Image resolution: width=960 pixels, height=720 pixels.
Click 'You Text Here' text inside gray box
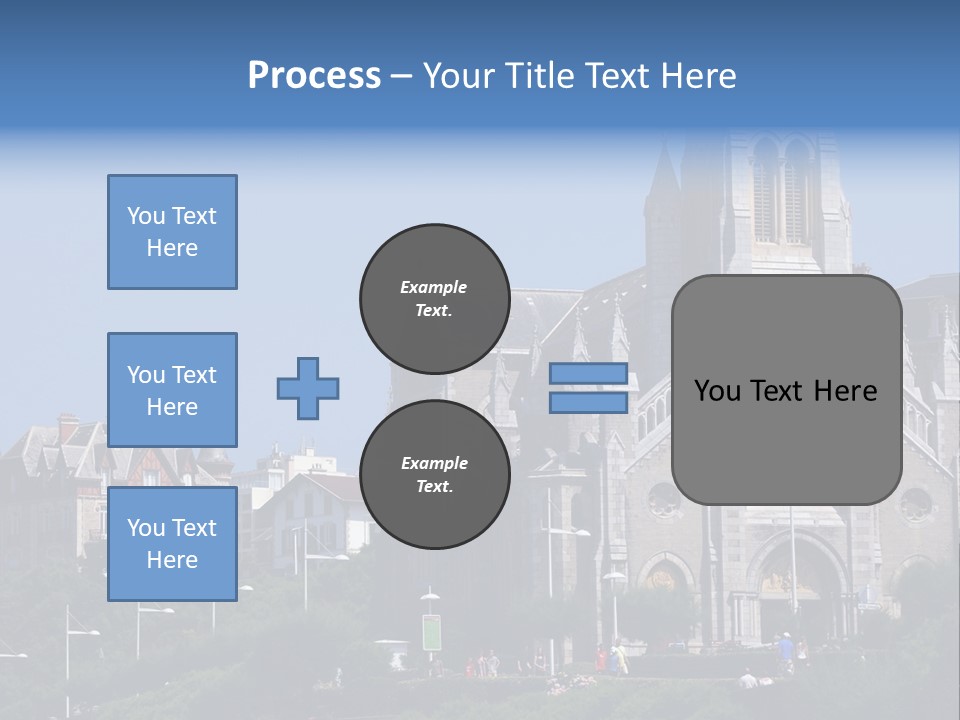tap(786, 390)
